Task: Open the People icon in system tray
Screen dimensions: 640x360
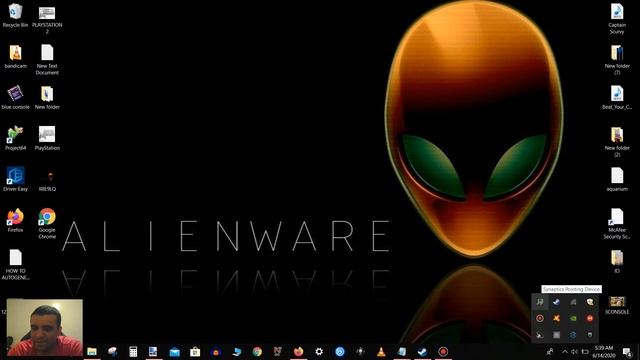Action: pyautogui.click(x=550, y=351)
